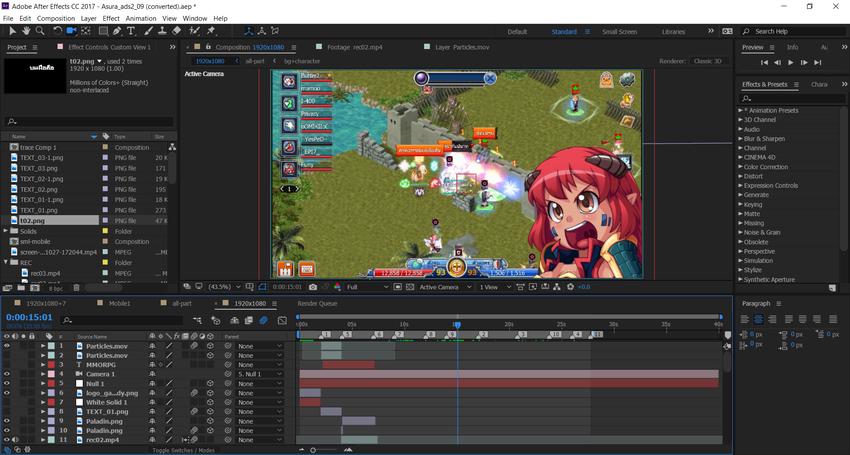Open the magnification 43.5% dropdown

coord(224,287)
